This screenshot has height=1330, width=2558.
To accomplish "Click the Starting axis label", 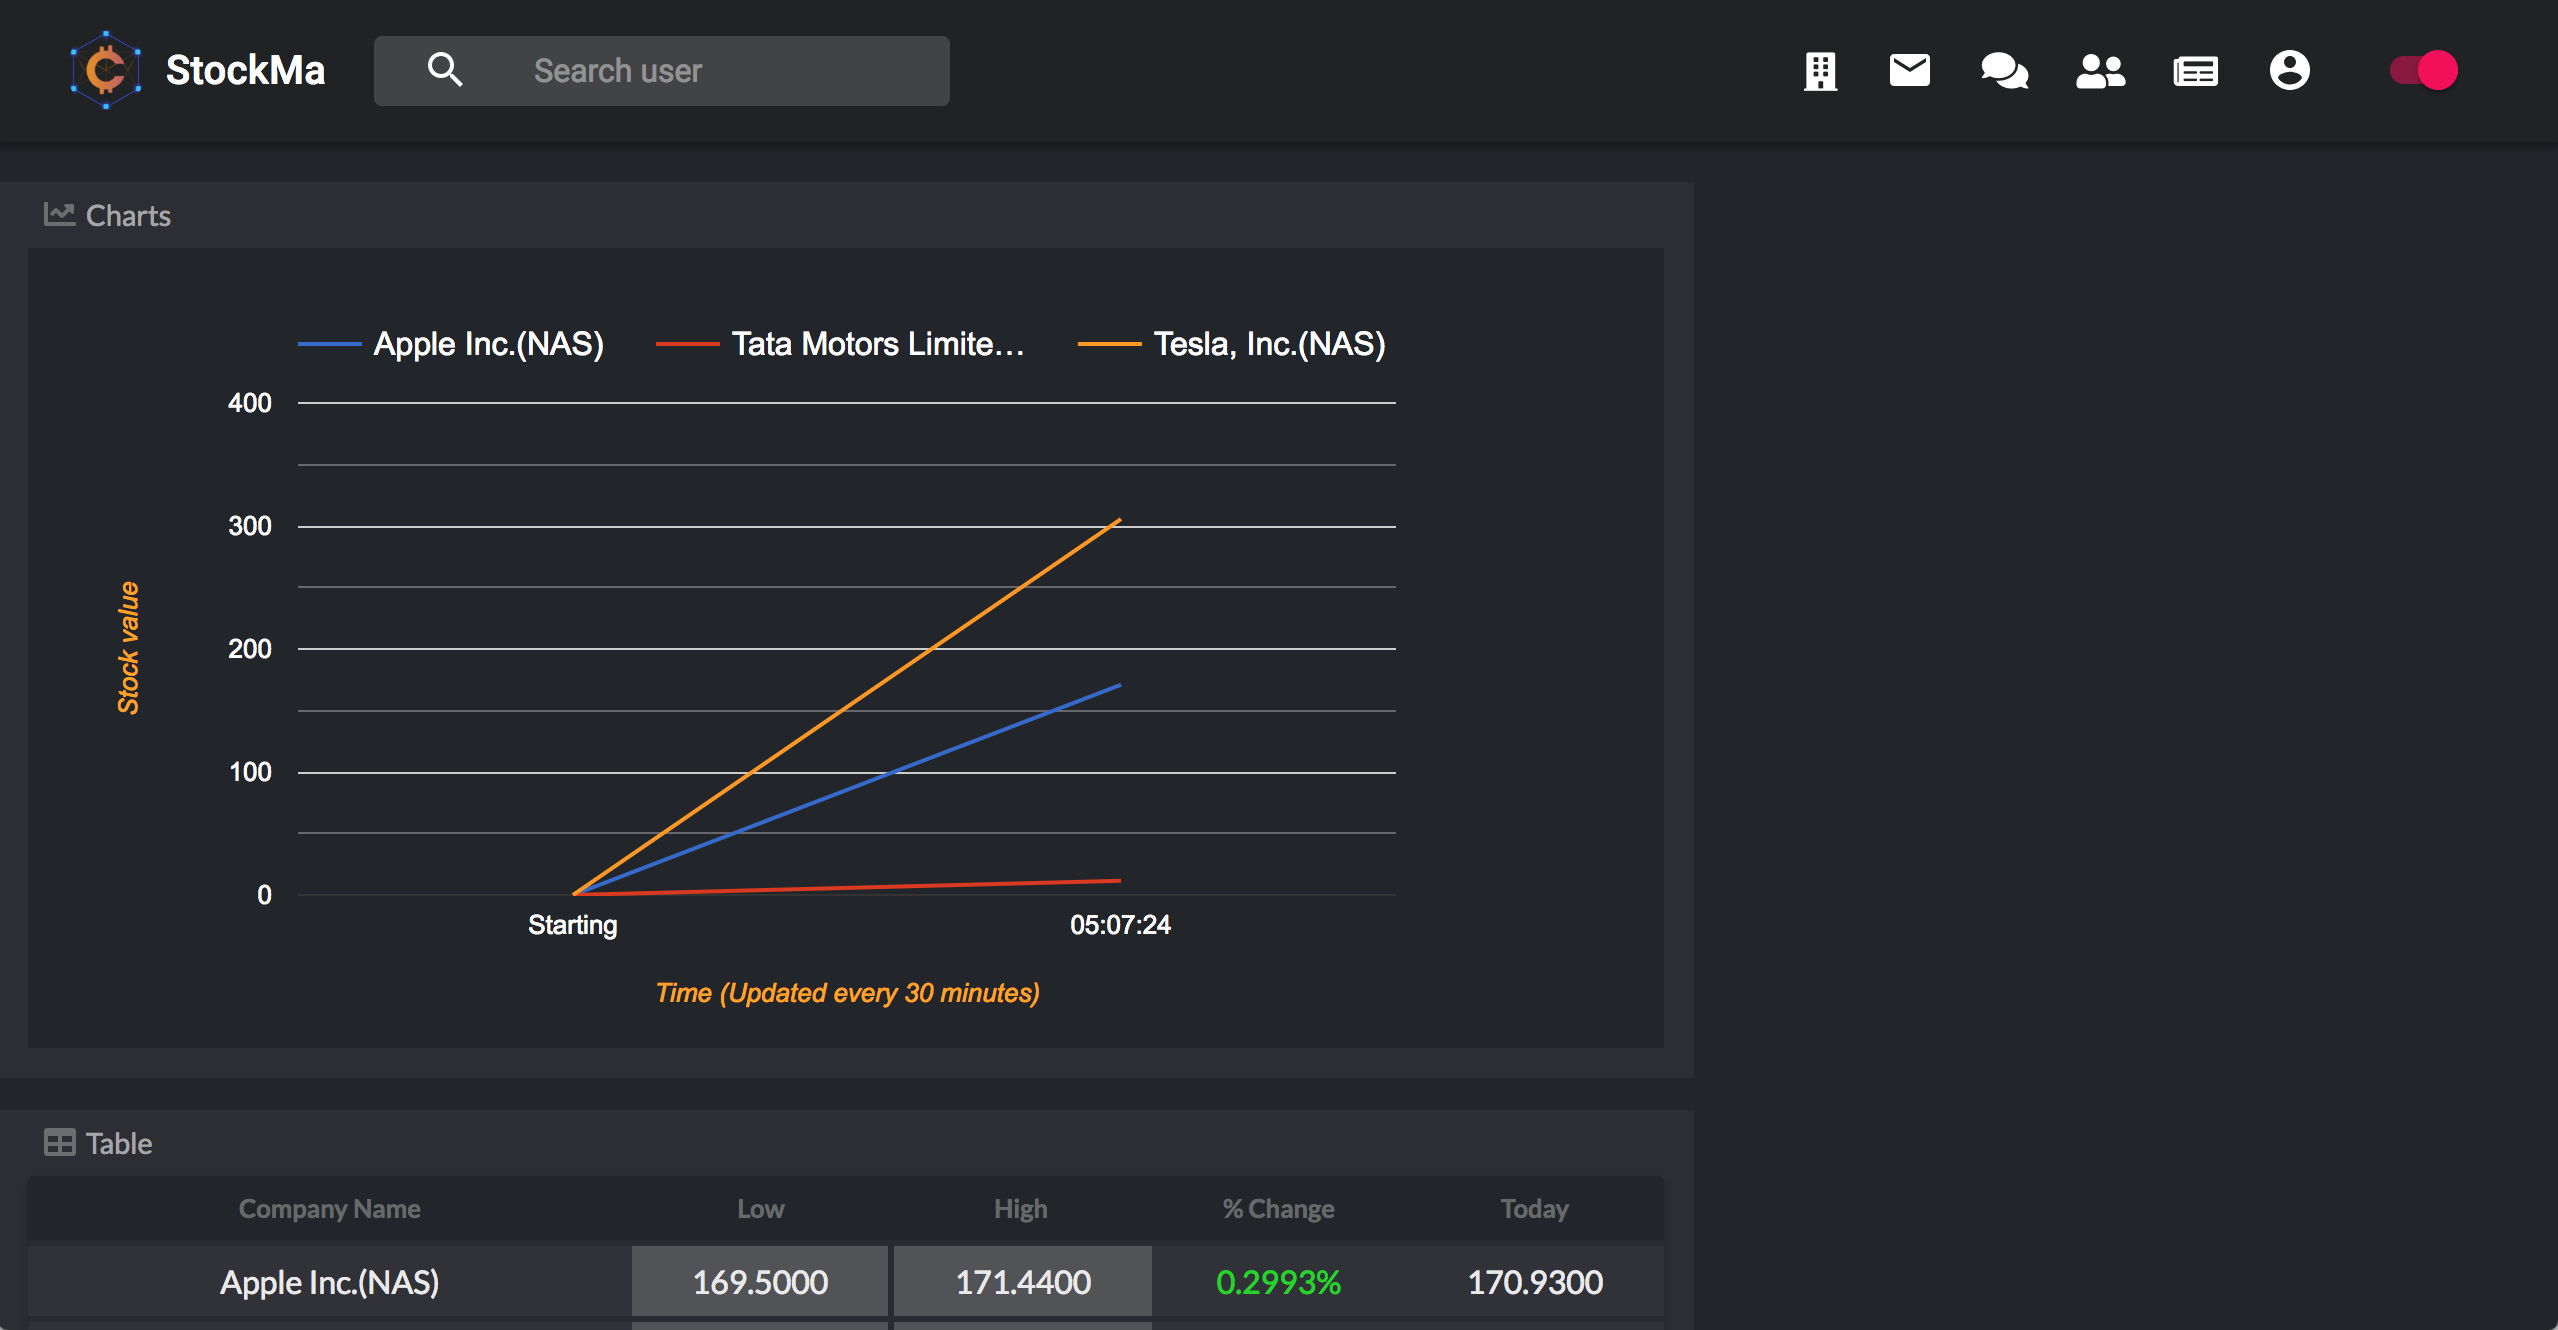I will click(573, 925).
